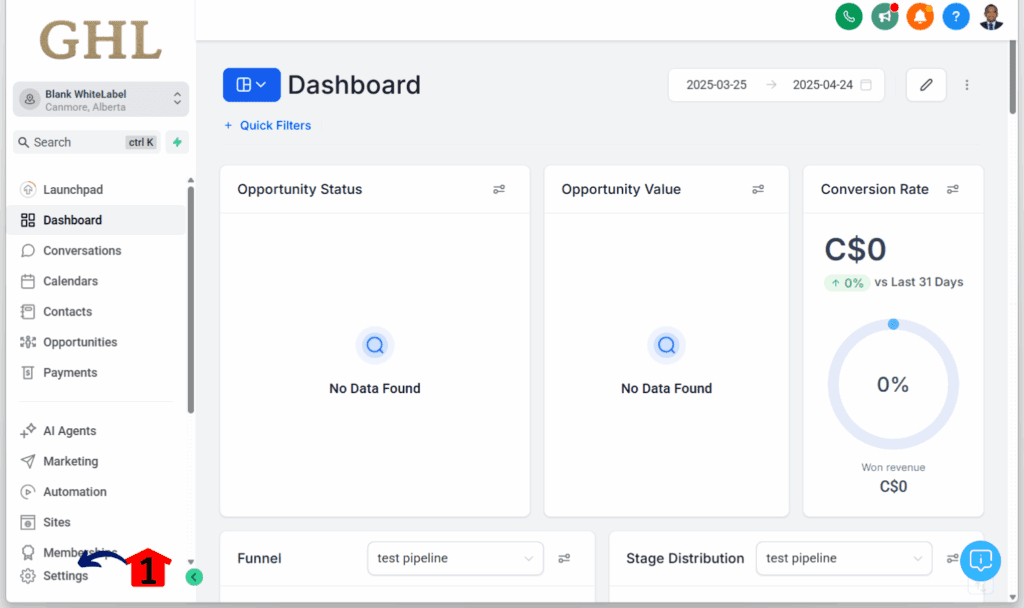The height and width of the screenshot is (608, 1024).
Task: Open Automation in sidebar
Action: pos(97,492)
